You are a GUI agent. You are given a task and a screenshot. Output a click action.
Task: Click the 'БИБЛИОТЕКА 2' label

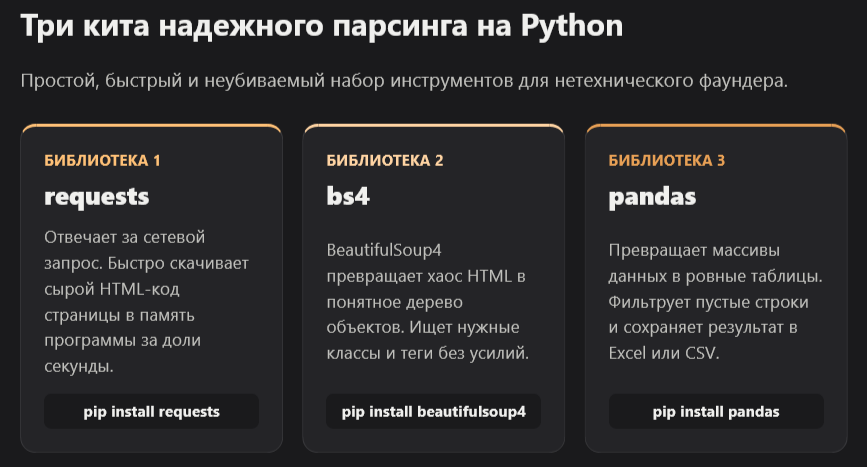coord(385,160)
